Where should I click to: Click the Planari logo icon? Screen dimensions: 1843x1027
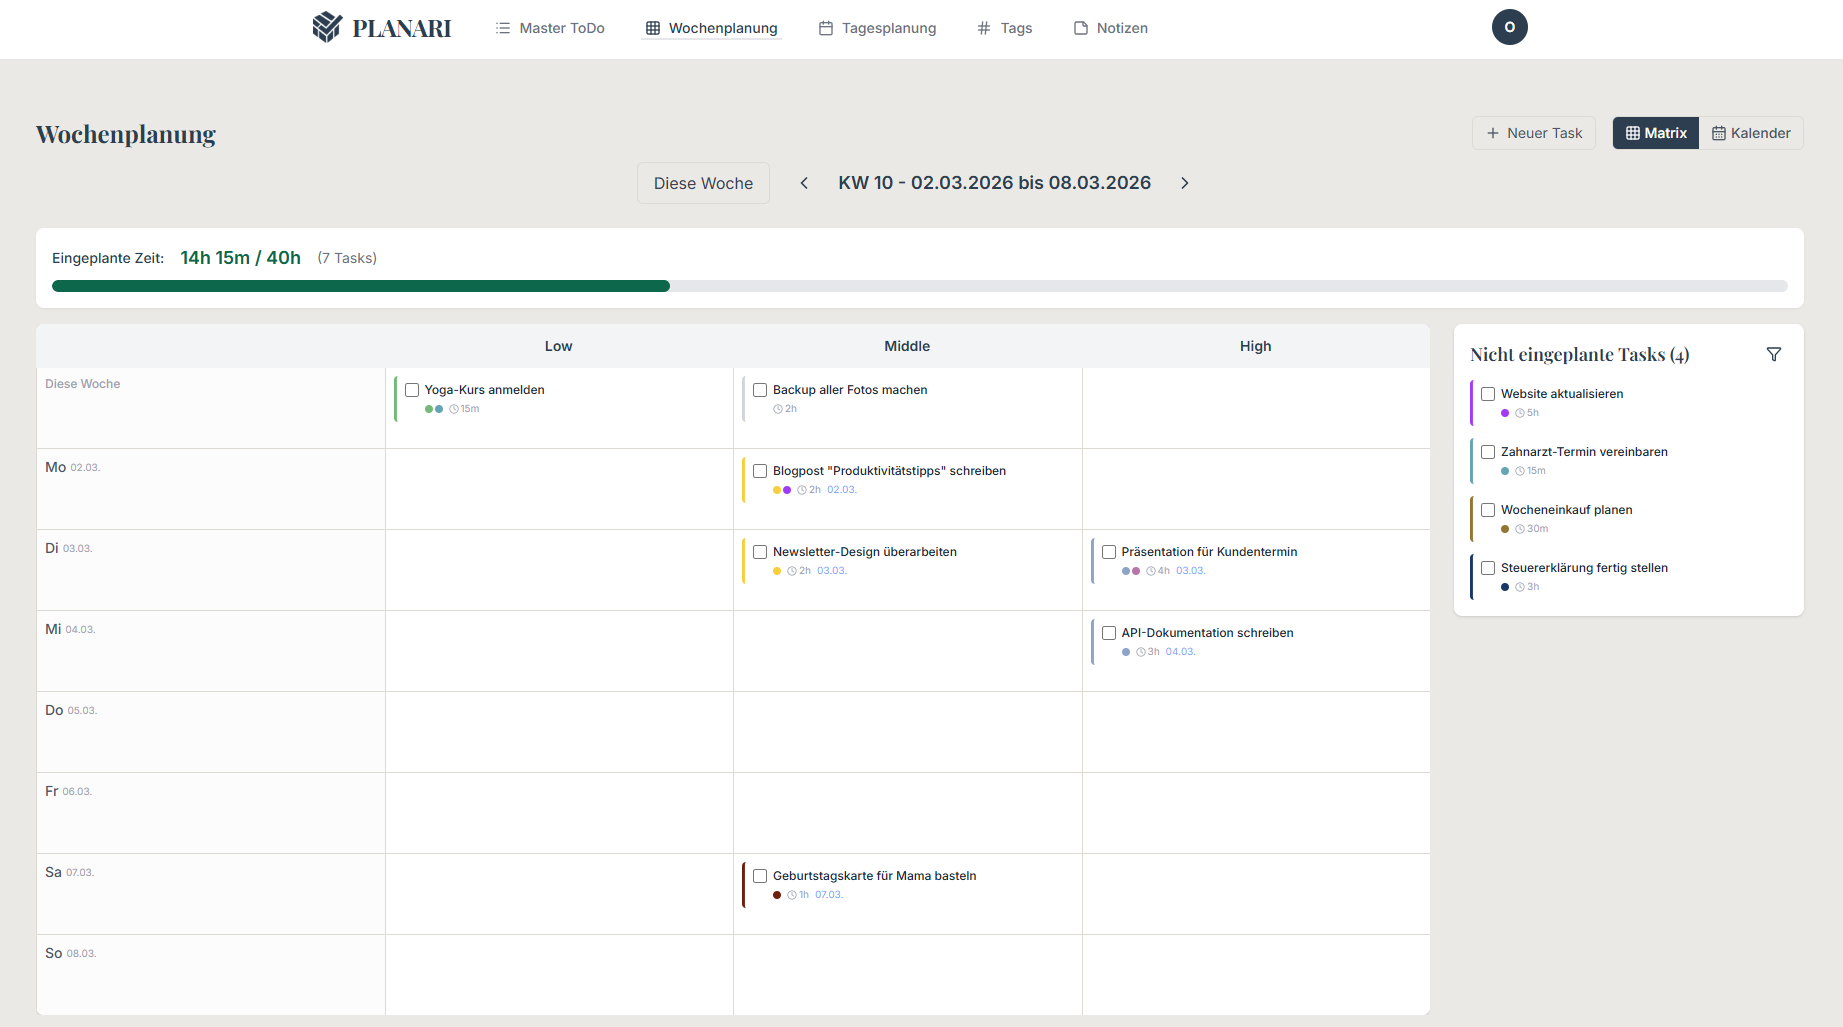click(326, 27)
